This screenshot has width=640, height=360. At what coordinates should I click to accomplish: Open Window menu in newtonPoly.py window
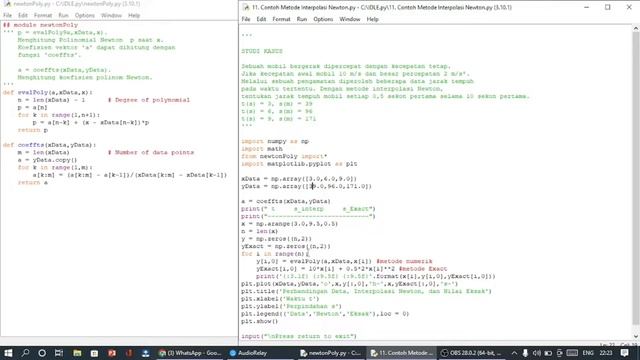pos(111,16)
